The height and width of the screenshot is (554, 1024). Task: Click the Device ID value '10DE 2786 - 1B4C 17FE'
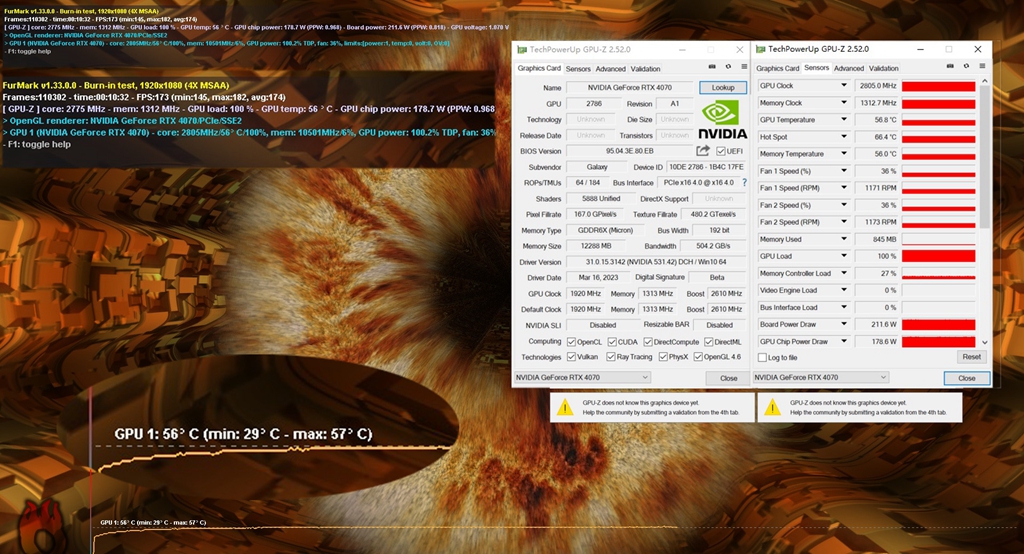pos(706,167)
